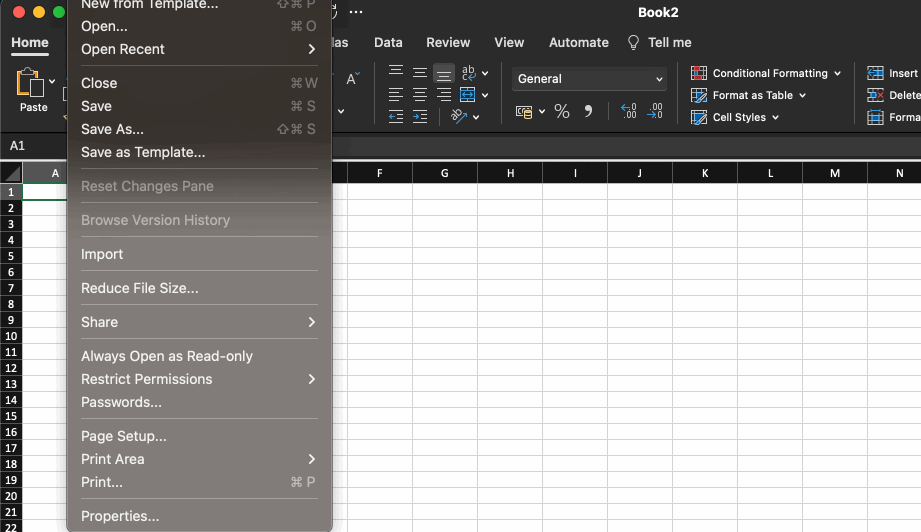Toggle center horizontal text alignment
921x532 pixels.
pyautogui.click(x=420, y=95)
